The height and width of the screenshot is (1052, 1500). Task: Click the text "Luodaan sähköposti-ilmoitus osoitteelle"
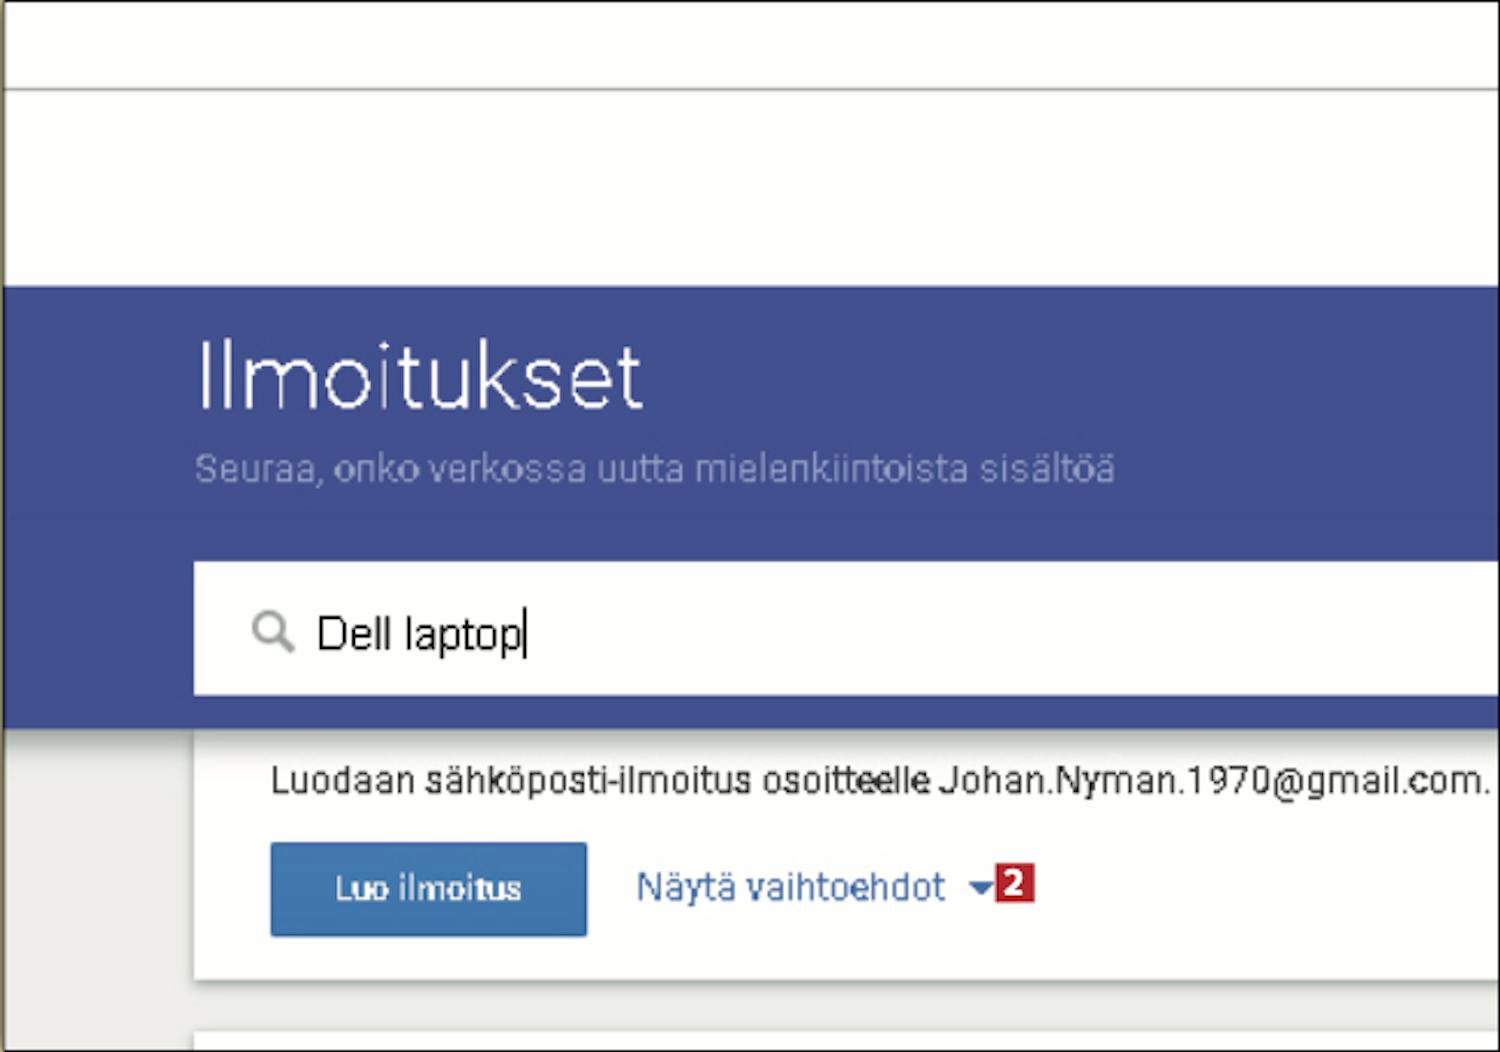tap(600, 780)
